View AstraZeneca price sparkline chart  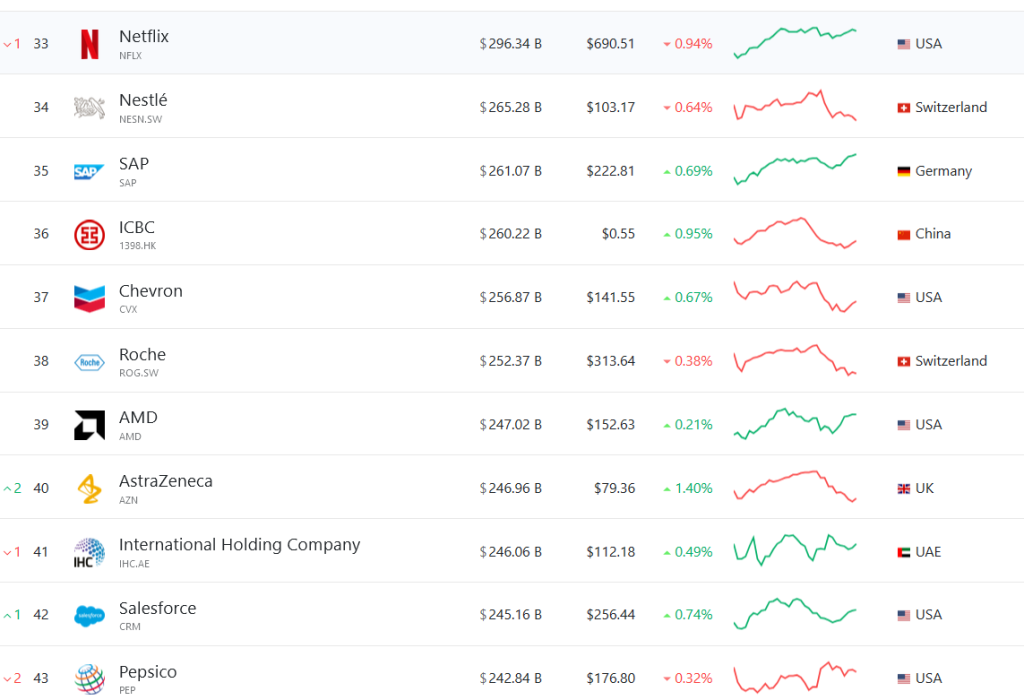tap(795, 486)
